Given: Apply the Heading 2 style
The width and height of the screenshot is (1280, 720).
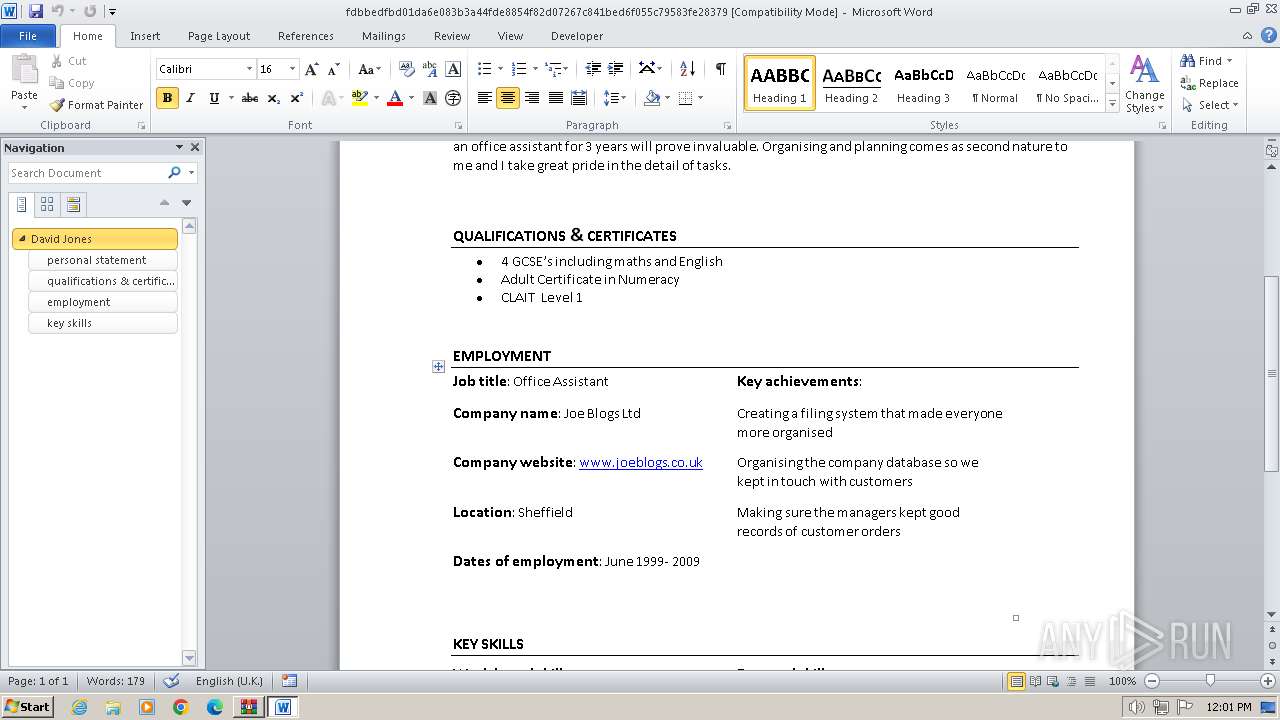Looking at the screenshot, I should point(852,83).
